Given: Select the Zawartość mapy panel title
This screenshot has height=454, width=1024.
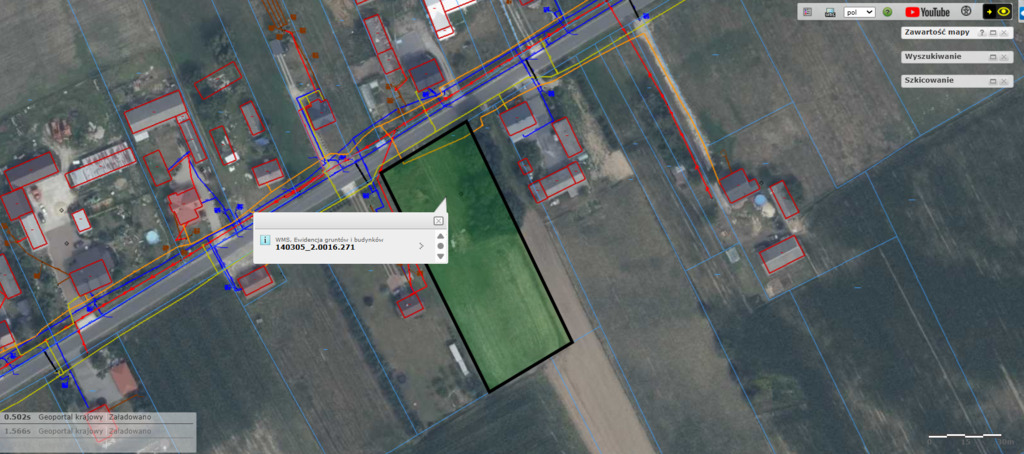Looking at the screenshot, I should pos(936,33).
